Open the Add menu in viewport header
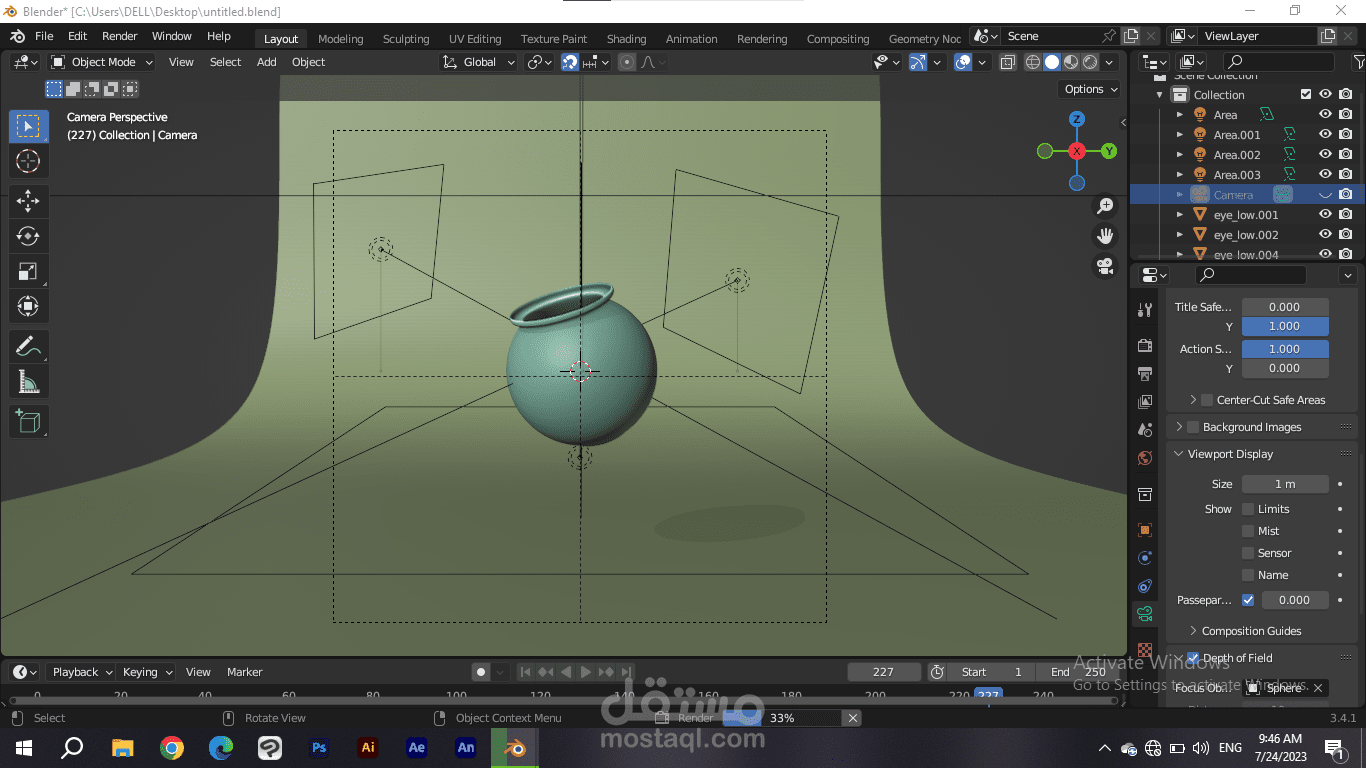The width and height of the screenshot is (1366, 768). coord(266,62)
